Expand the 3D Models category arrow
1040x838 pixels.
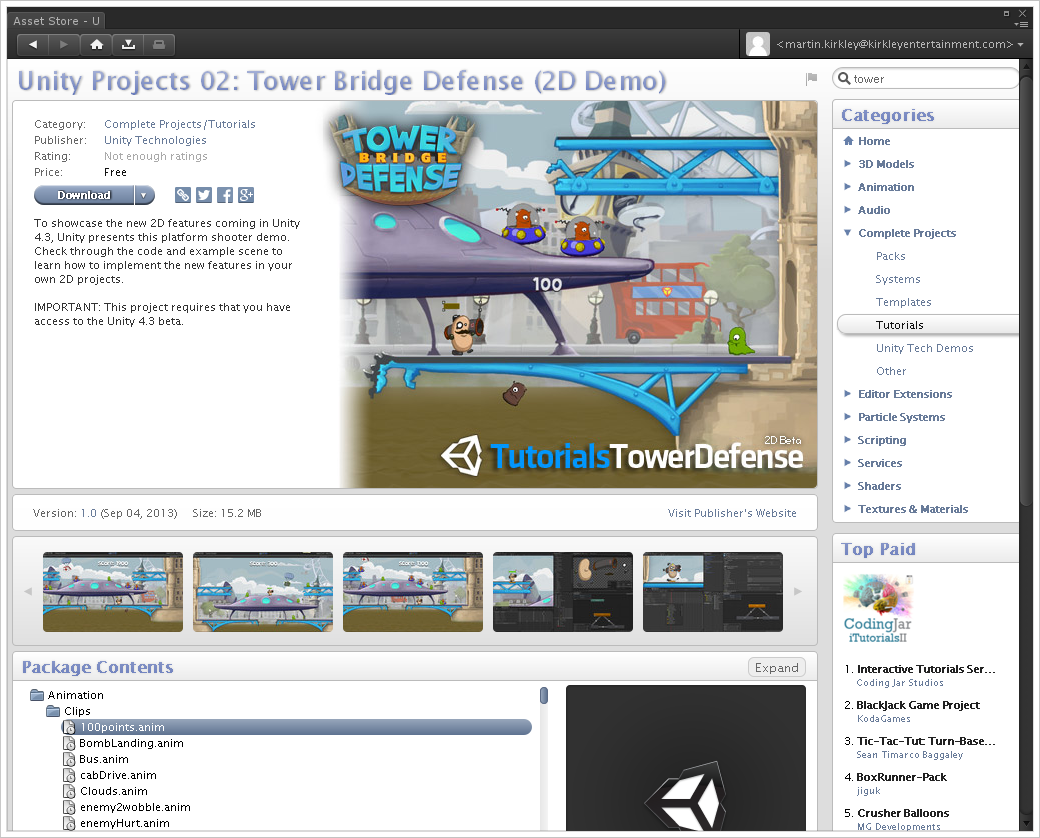coord(847,163)
